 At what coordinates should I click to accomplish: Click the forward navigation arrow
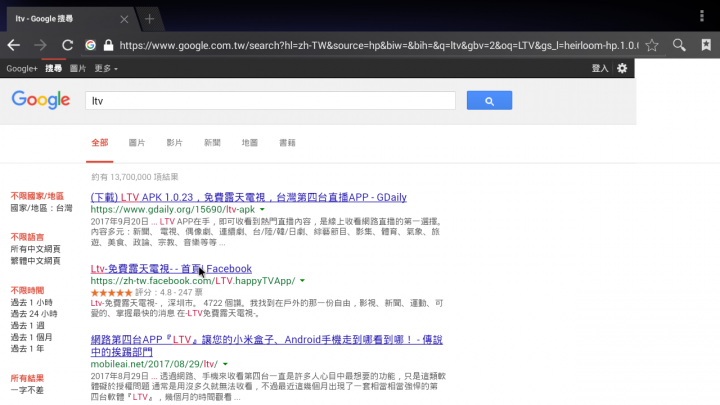click(40, 45)
